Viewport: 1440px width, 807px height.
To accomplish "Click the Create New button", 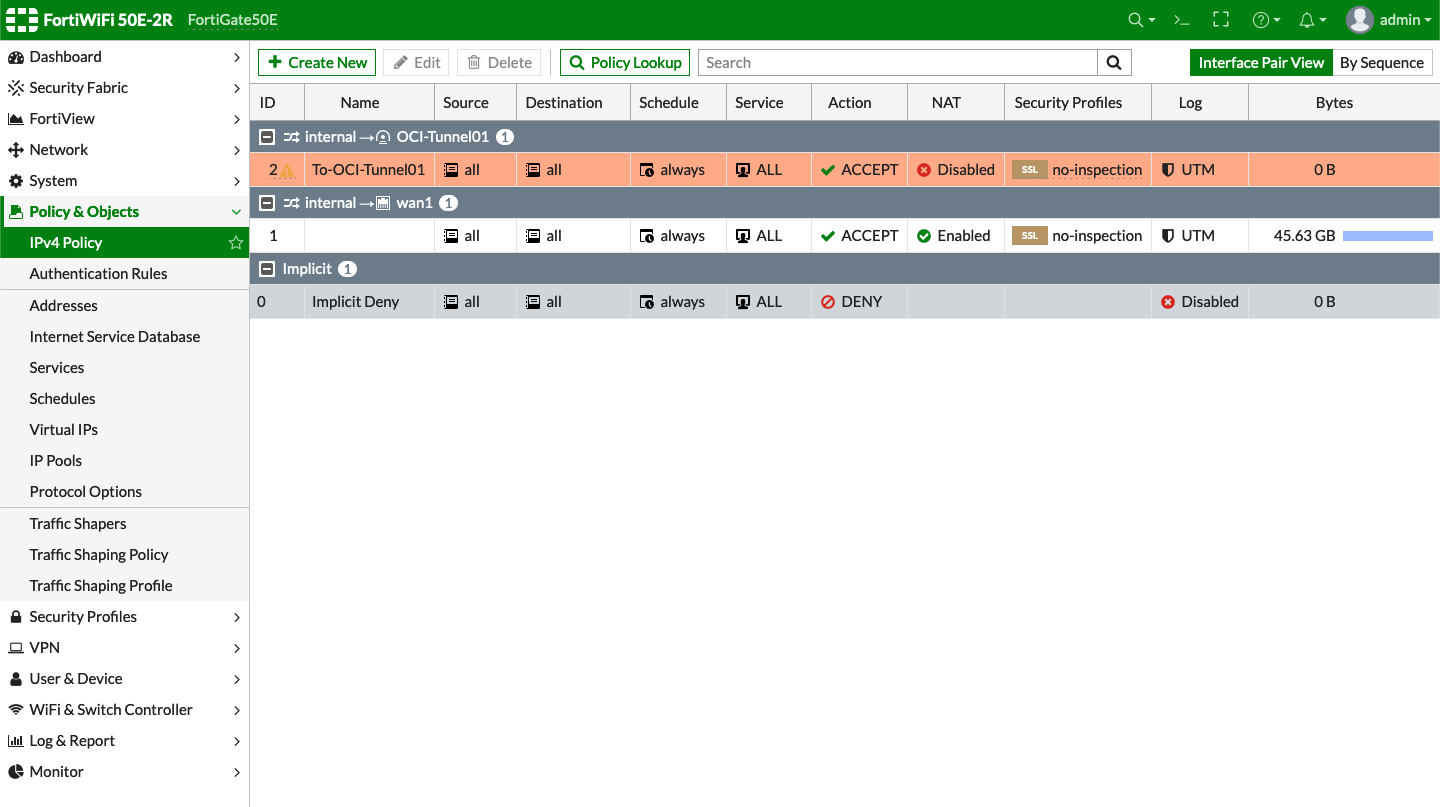I will tap(316, 62).
